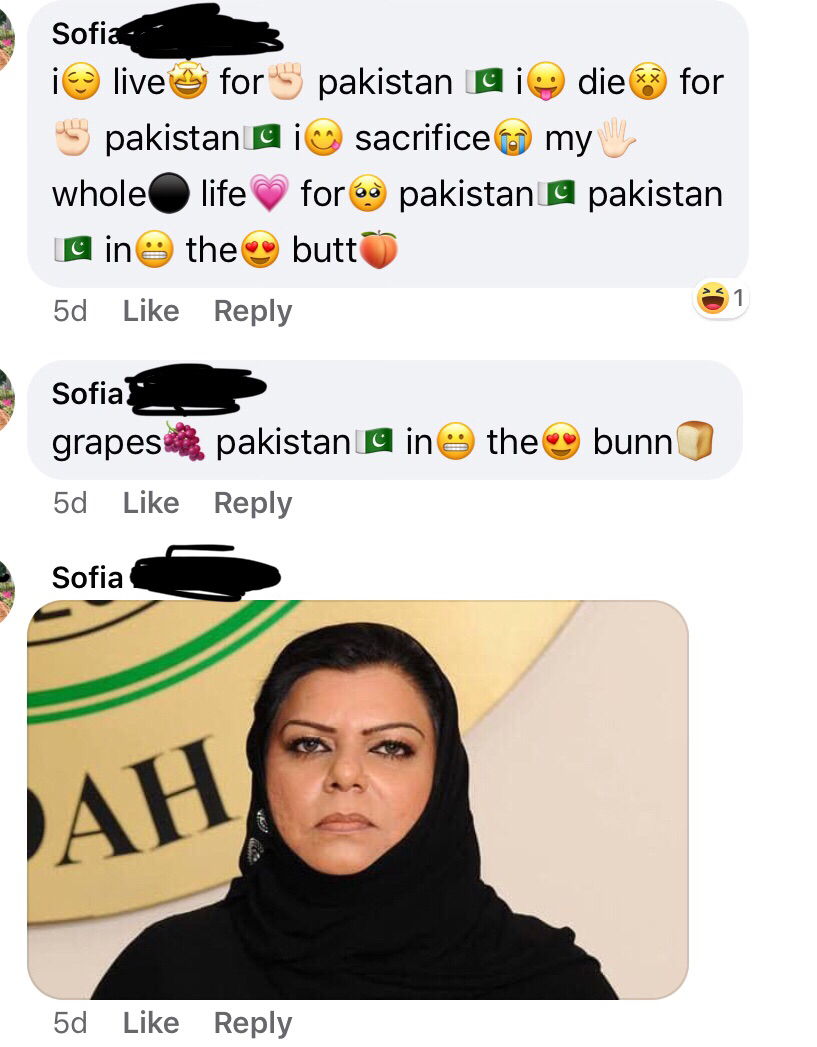The width and height of the screenshot is (817, 1047).
Task: Tap the second comment's profile avatar
Action: click(6, 398)
